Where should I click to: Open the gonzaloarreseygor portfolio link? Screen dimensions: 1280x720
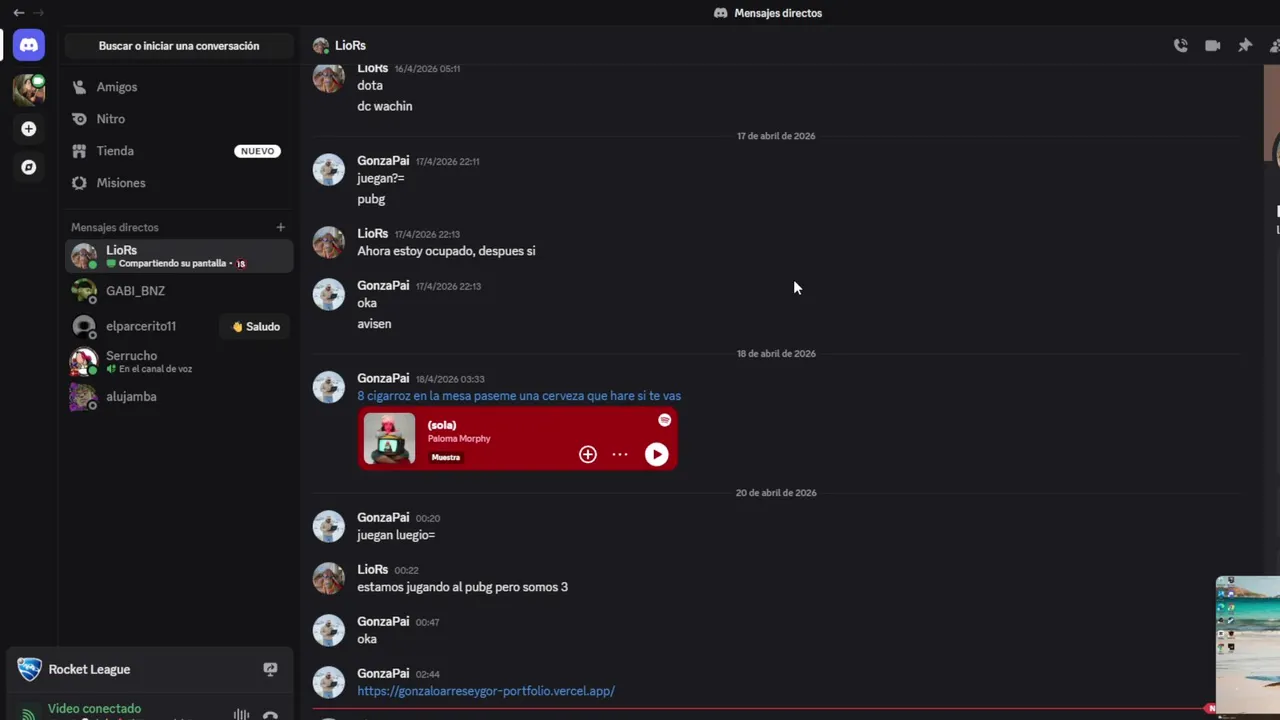tap(486, 691)
